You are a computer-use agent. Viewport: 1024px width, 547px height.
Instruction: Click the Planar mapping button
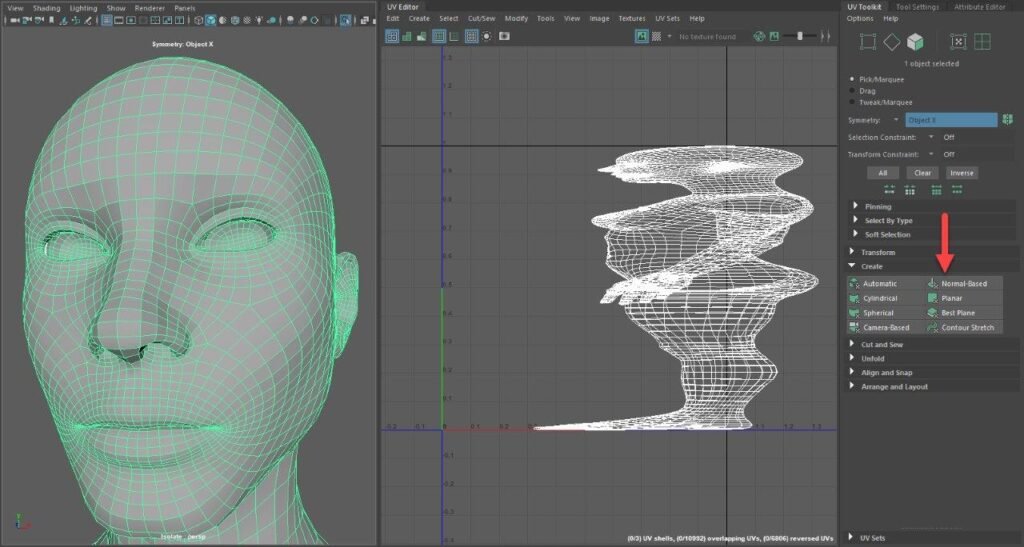[x=963, y=298]
